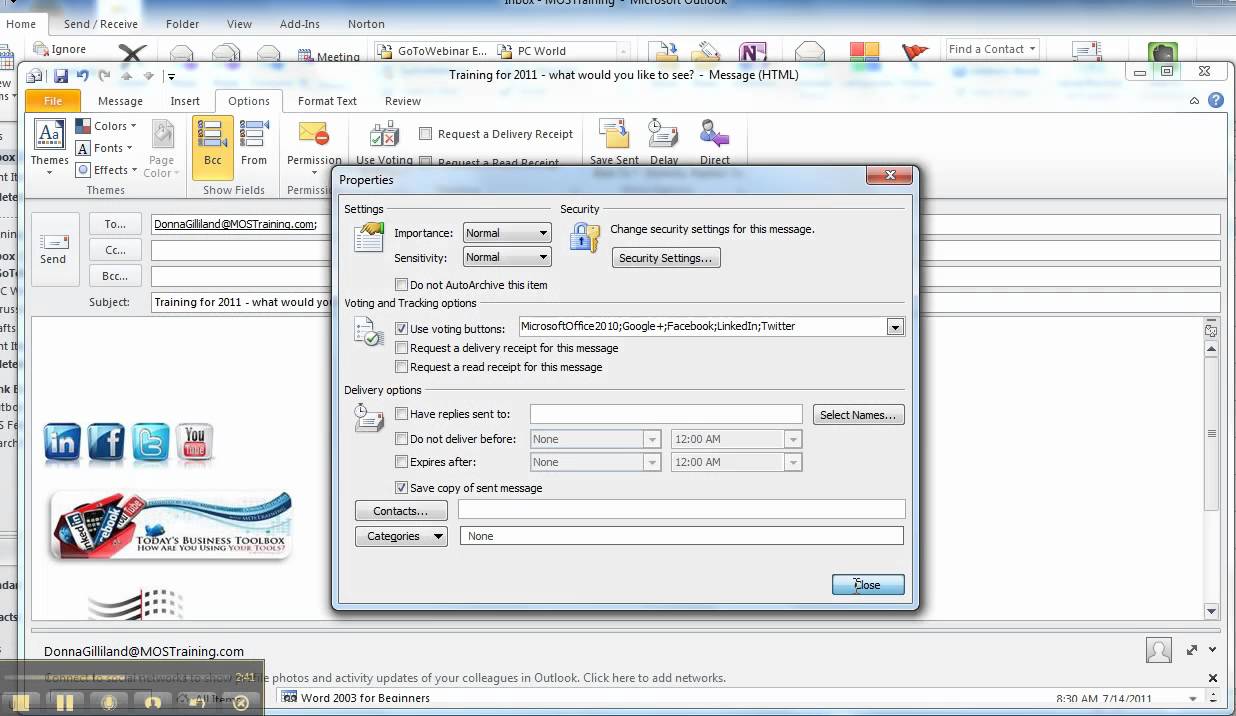Switch to the Format Text tab
The image size is (1236, 716).
click(327, 101)
